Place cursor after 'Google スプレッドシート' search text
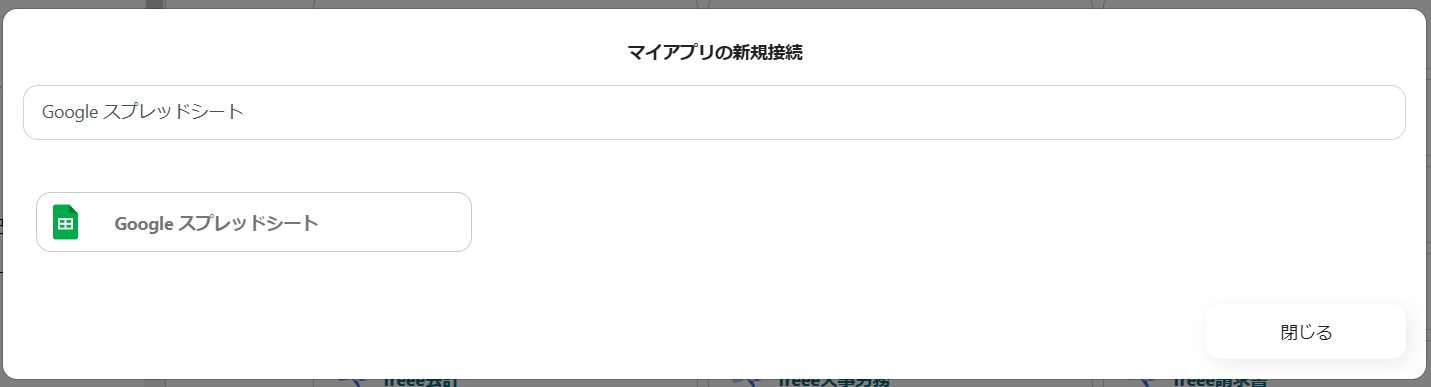Image resolution: width=1431 pixels, height=387 pixels. (x=245, y=112)
